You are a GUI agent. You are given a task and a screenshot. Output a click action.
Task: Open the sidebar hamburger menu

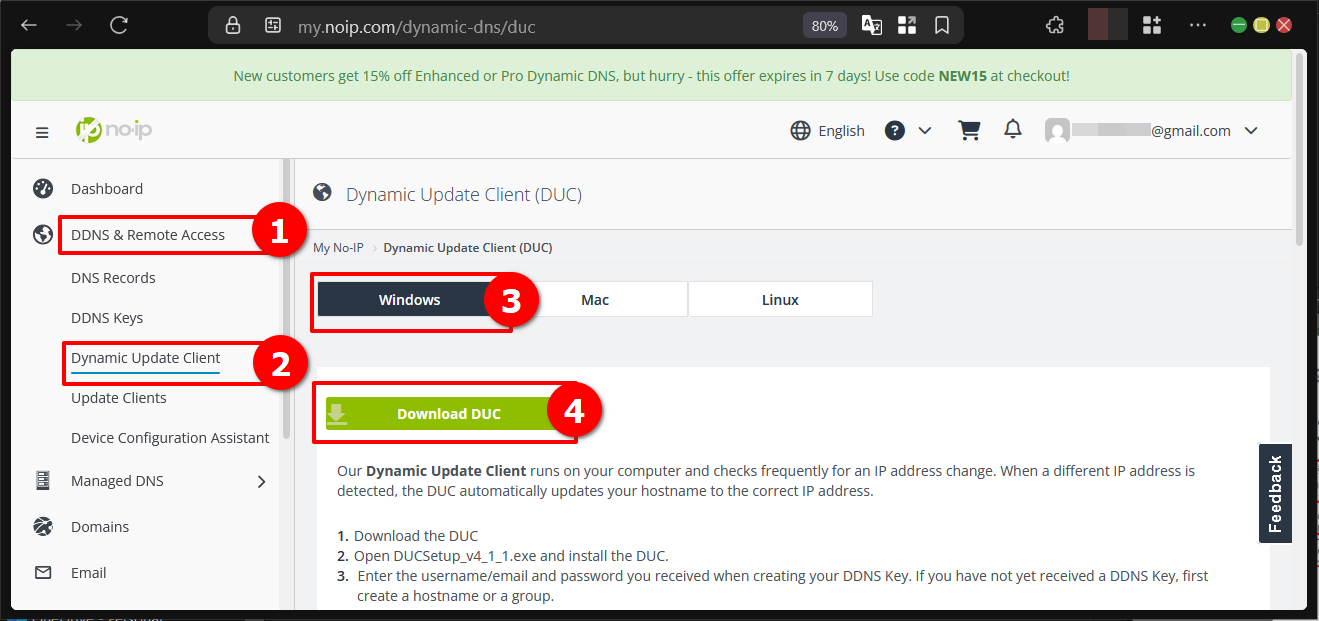point(41,130)
